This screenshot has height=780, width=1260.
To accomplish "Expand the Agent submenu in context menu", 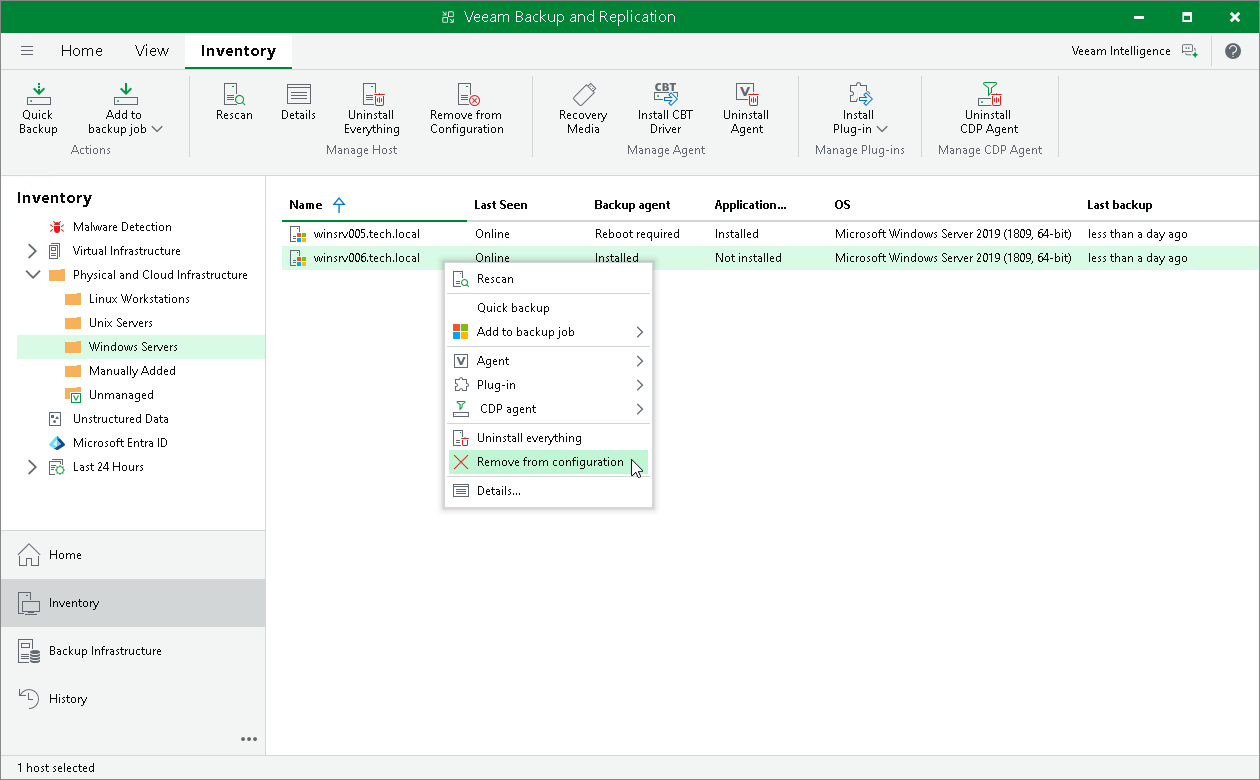I will [639, 361].
